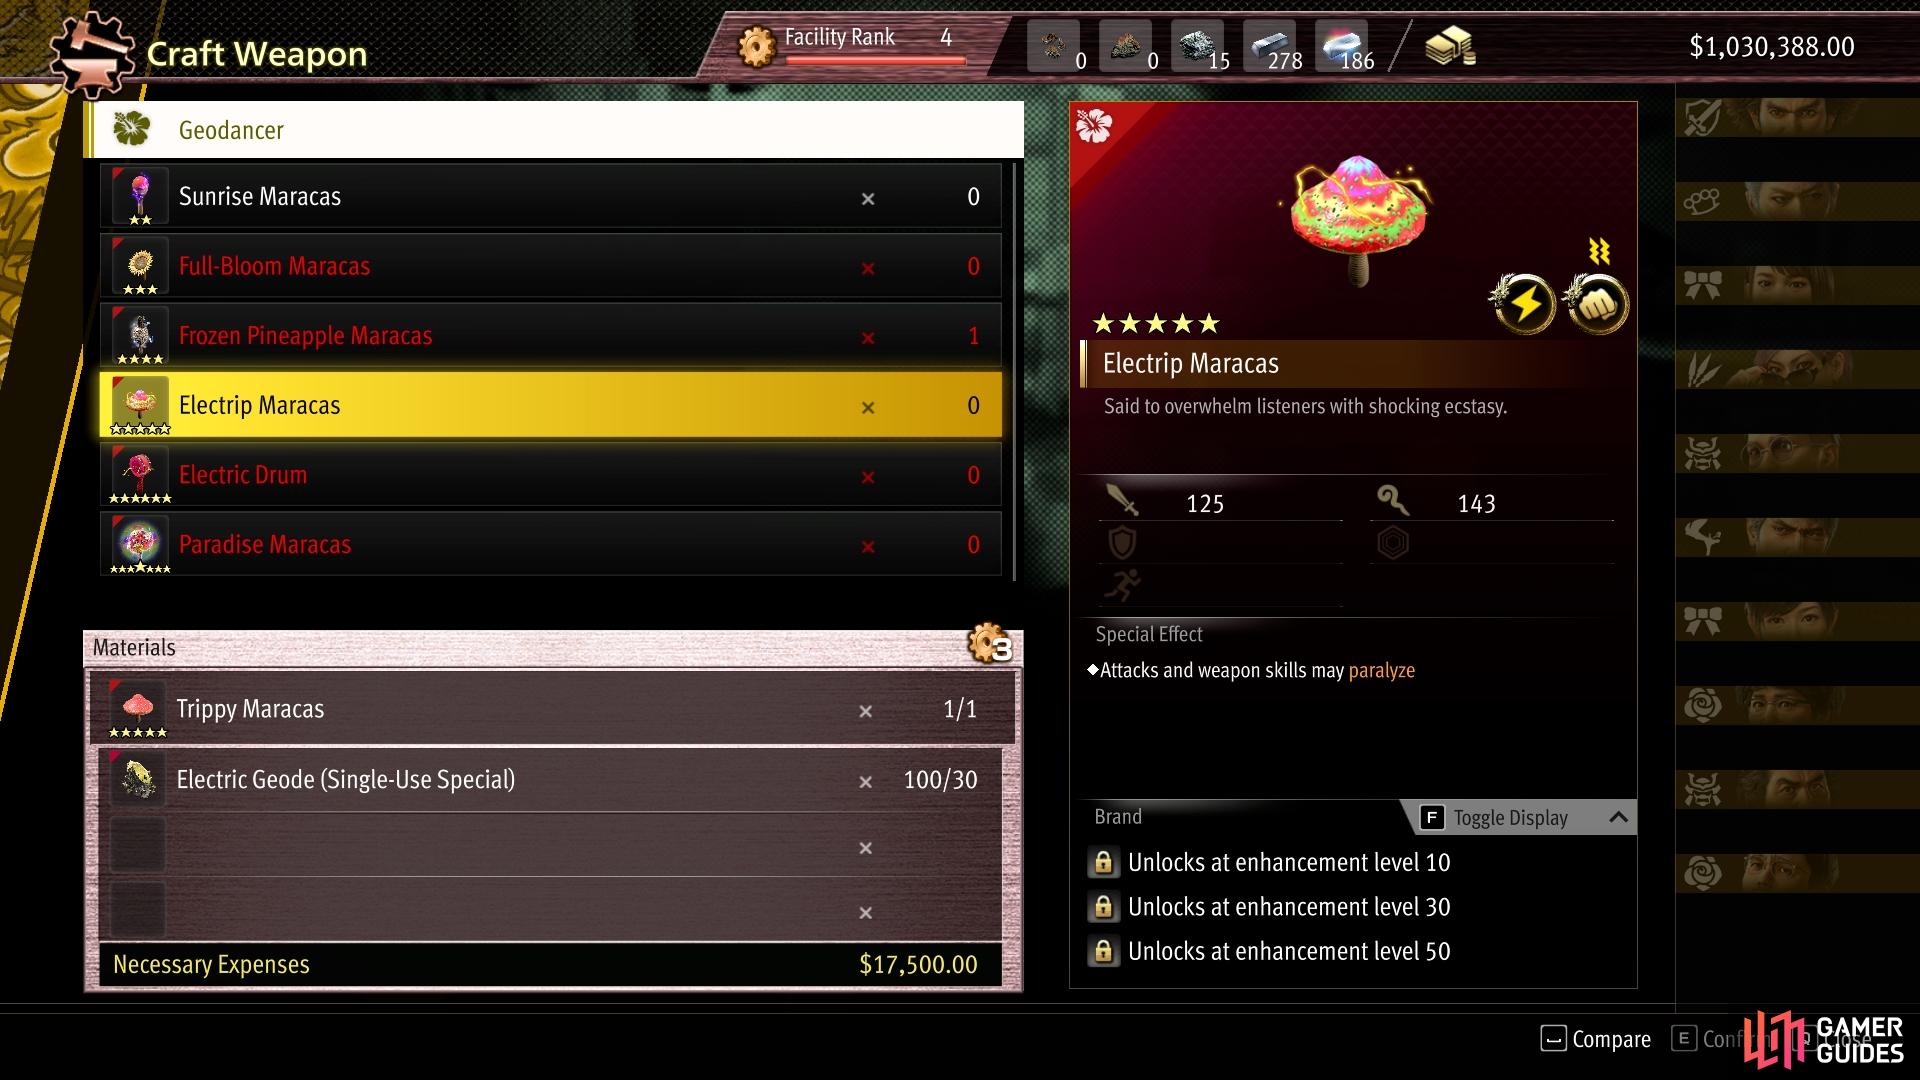
Task: Click the Facility Rank progress bar
Action: click(x=875, y=60)
